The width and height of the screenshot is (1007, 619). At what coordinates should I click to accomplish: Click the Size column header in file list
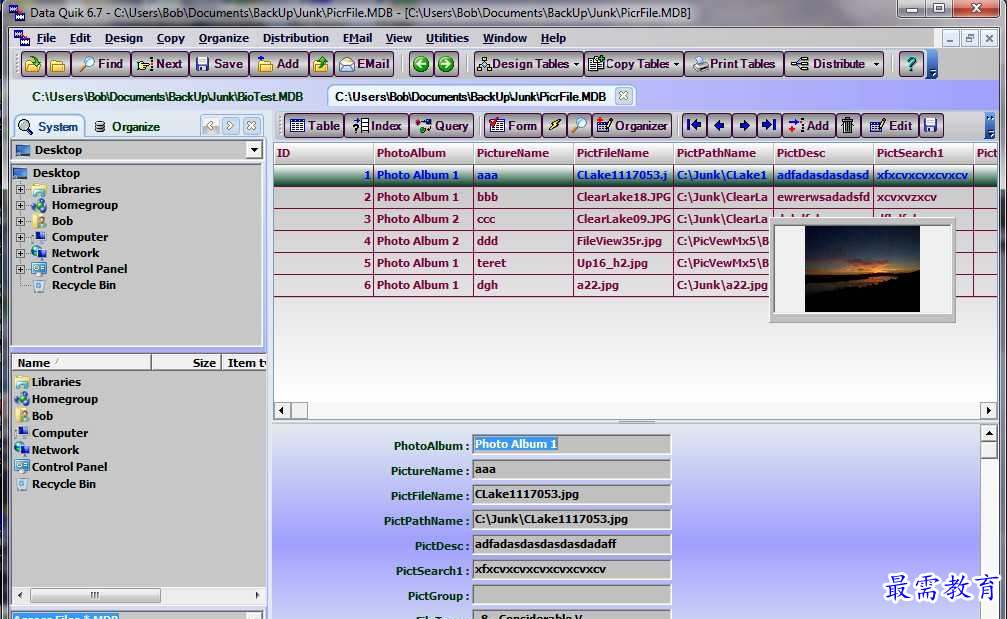186,363
